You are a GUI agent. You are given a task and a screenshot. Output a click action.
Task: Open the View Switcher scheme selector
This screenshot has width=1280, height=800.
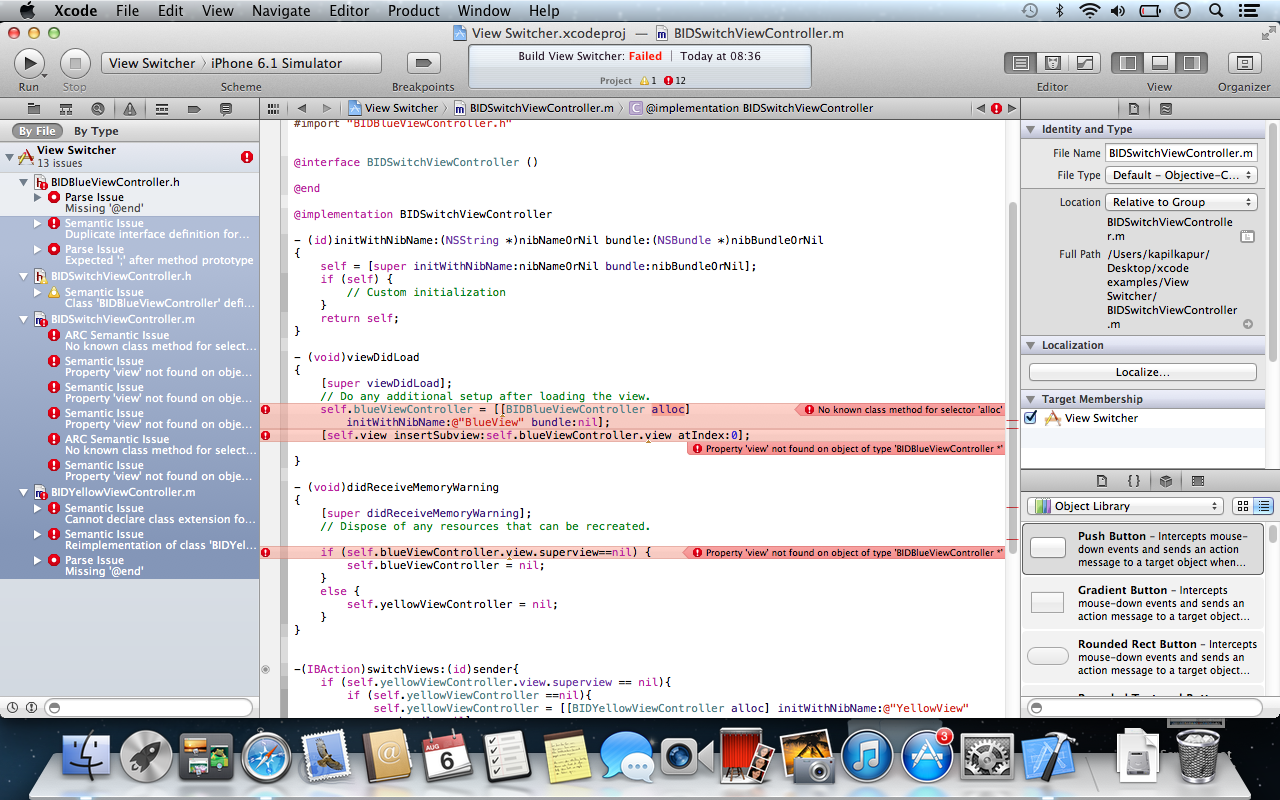[152, 63]
